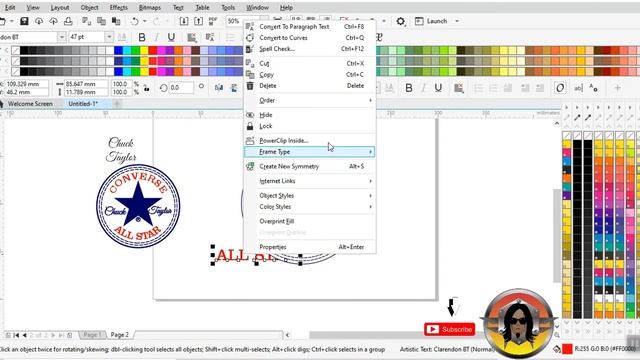This screenshot has width=640, height=360.
Task: Click the mirror vertically icon
Action: [x=234, y=88]
